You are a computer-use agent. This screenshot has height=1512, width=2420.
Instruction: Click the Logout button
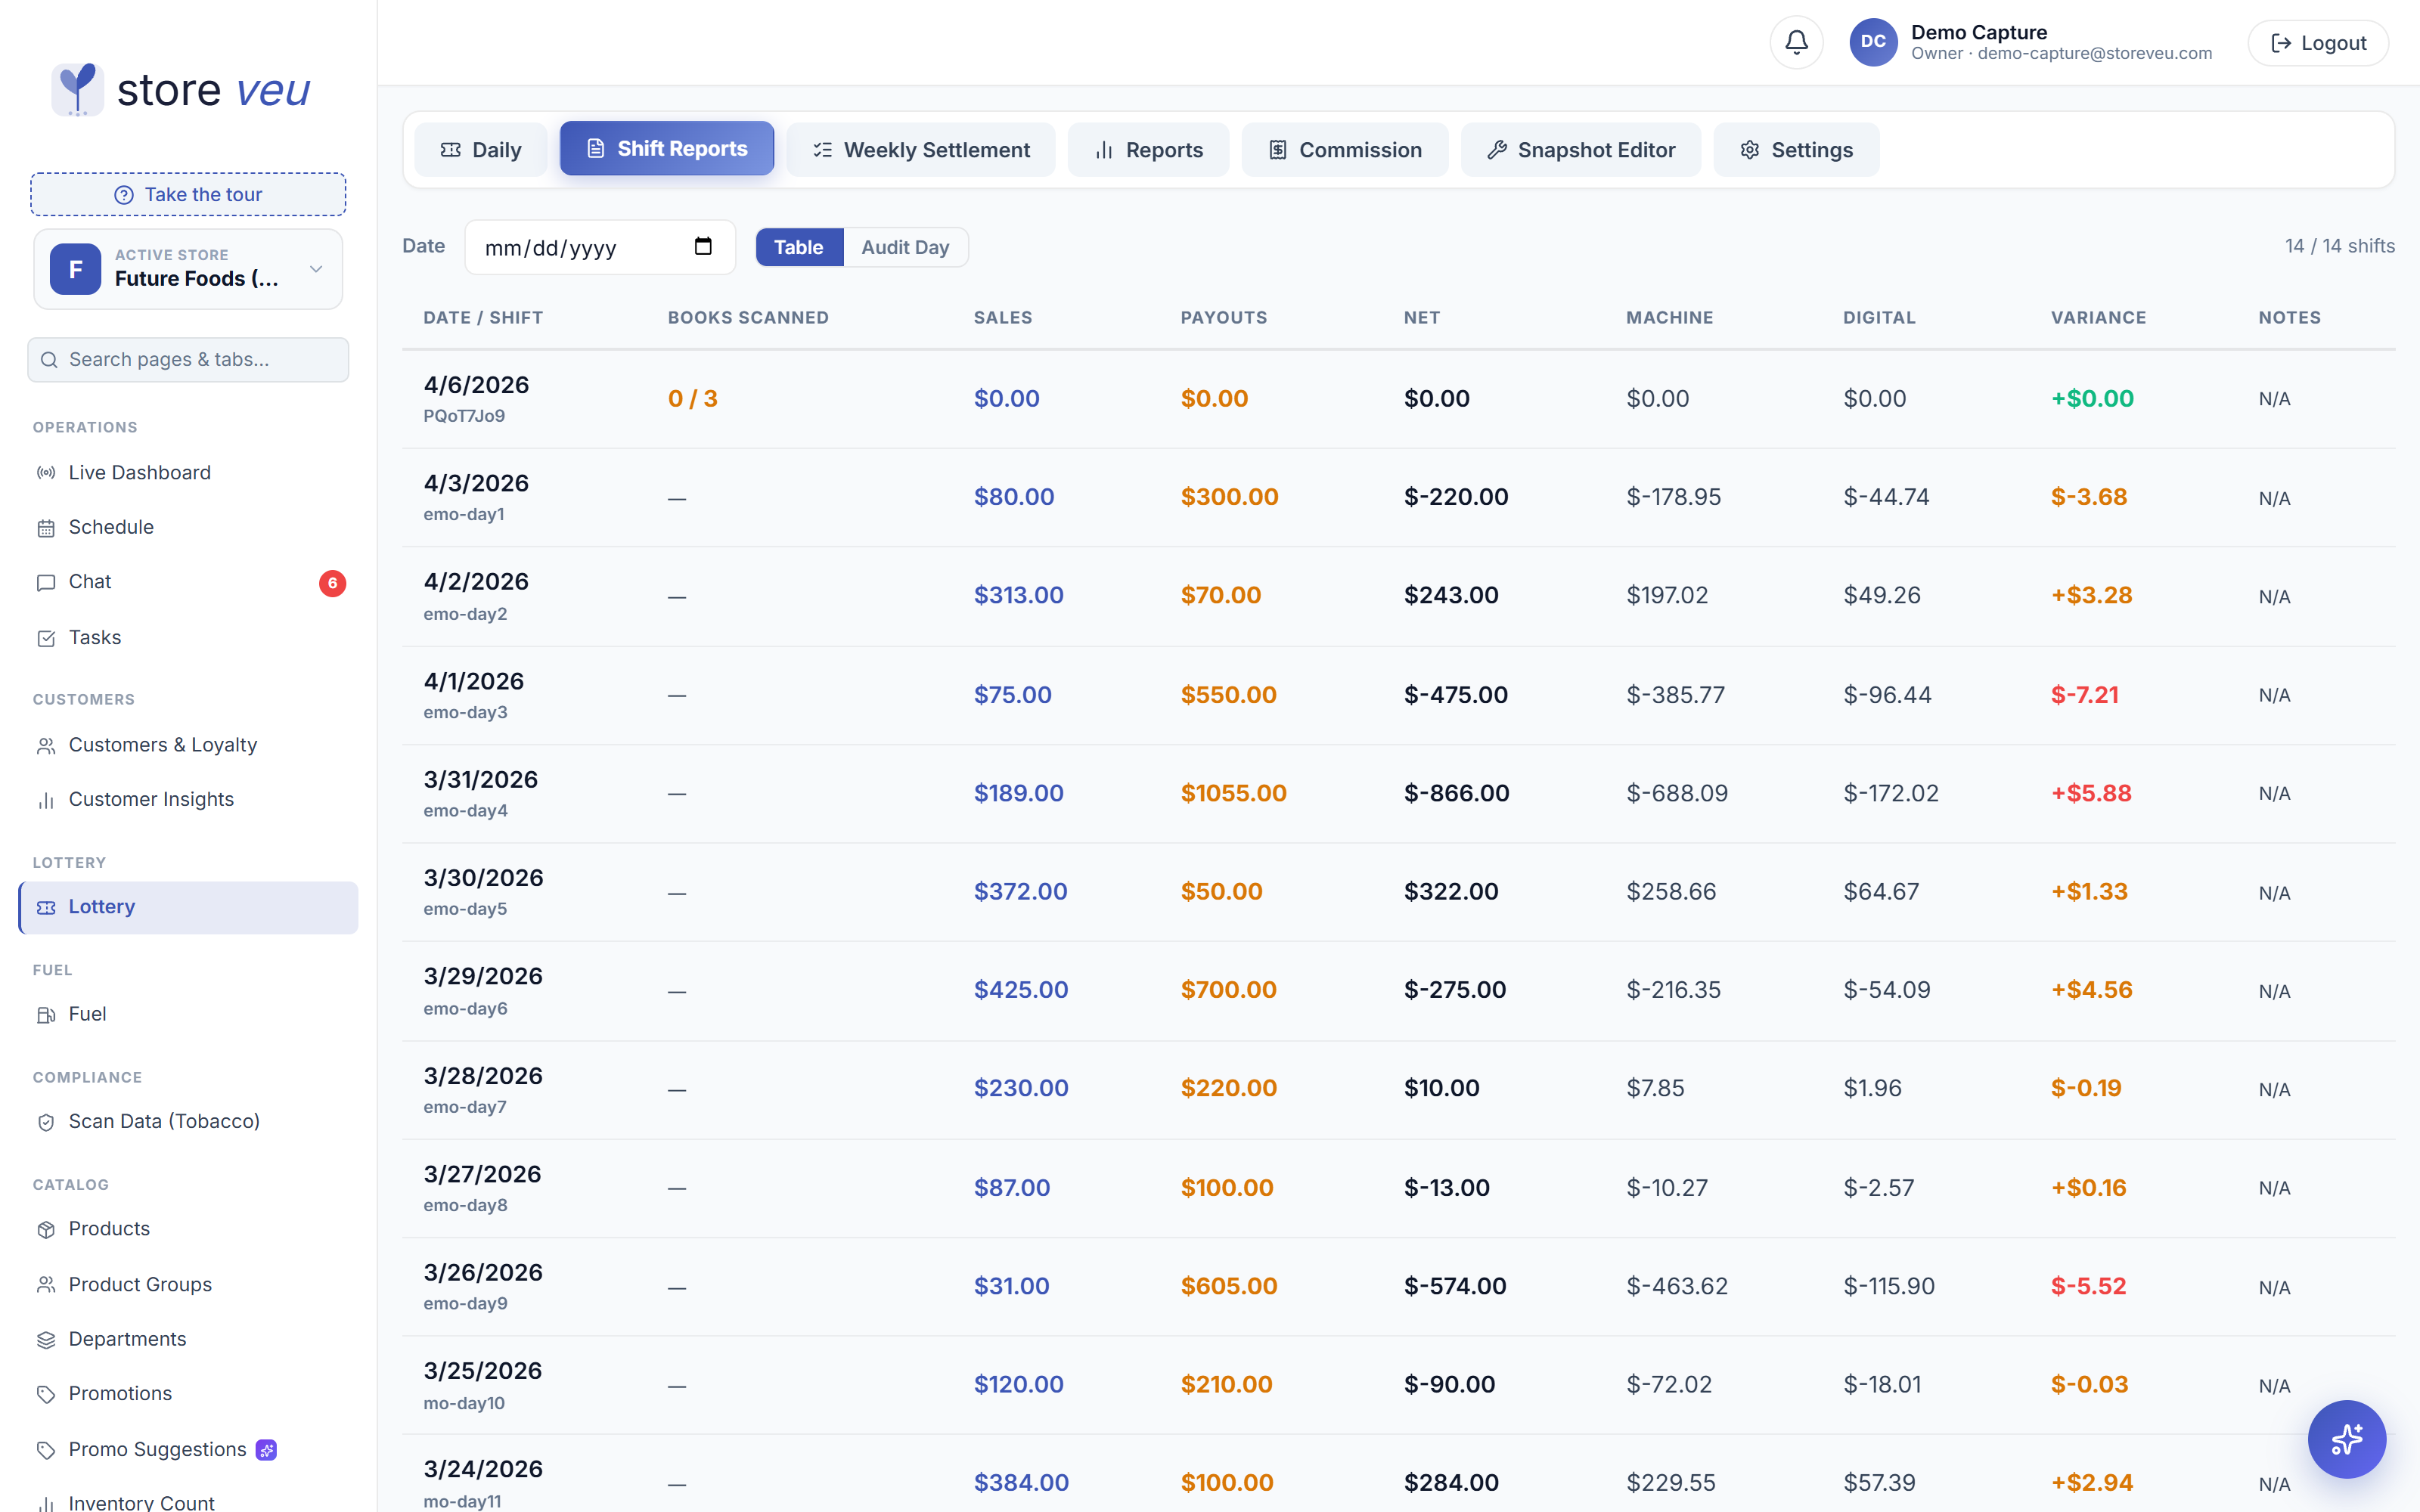[x=2318, y=43]
